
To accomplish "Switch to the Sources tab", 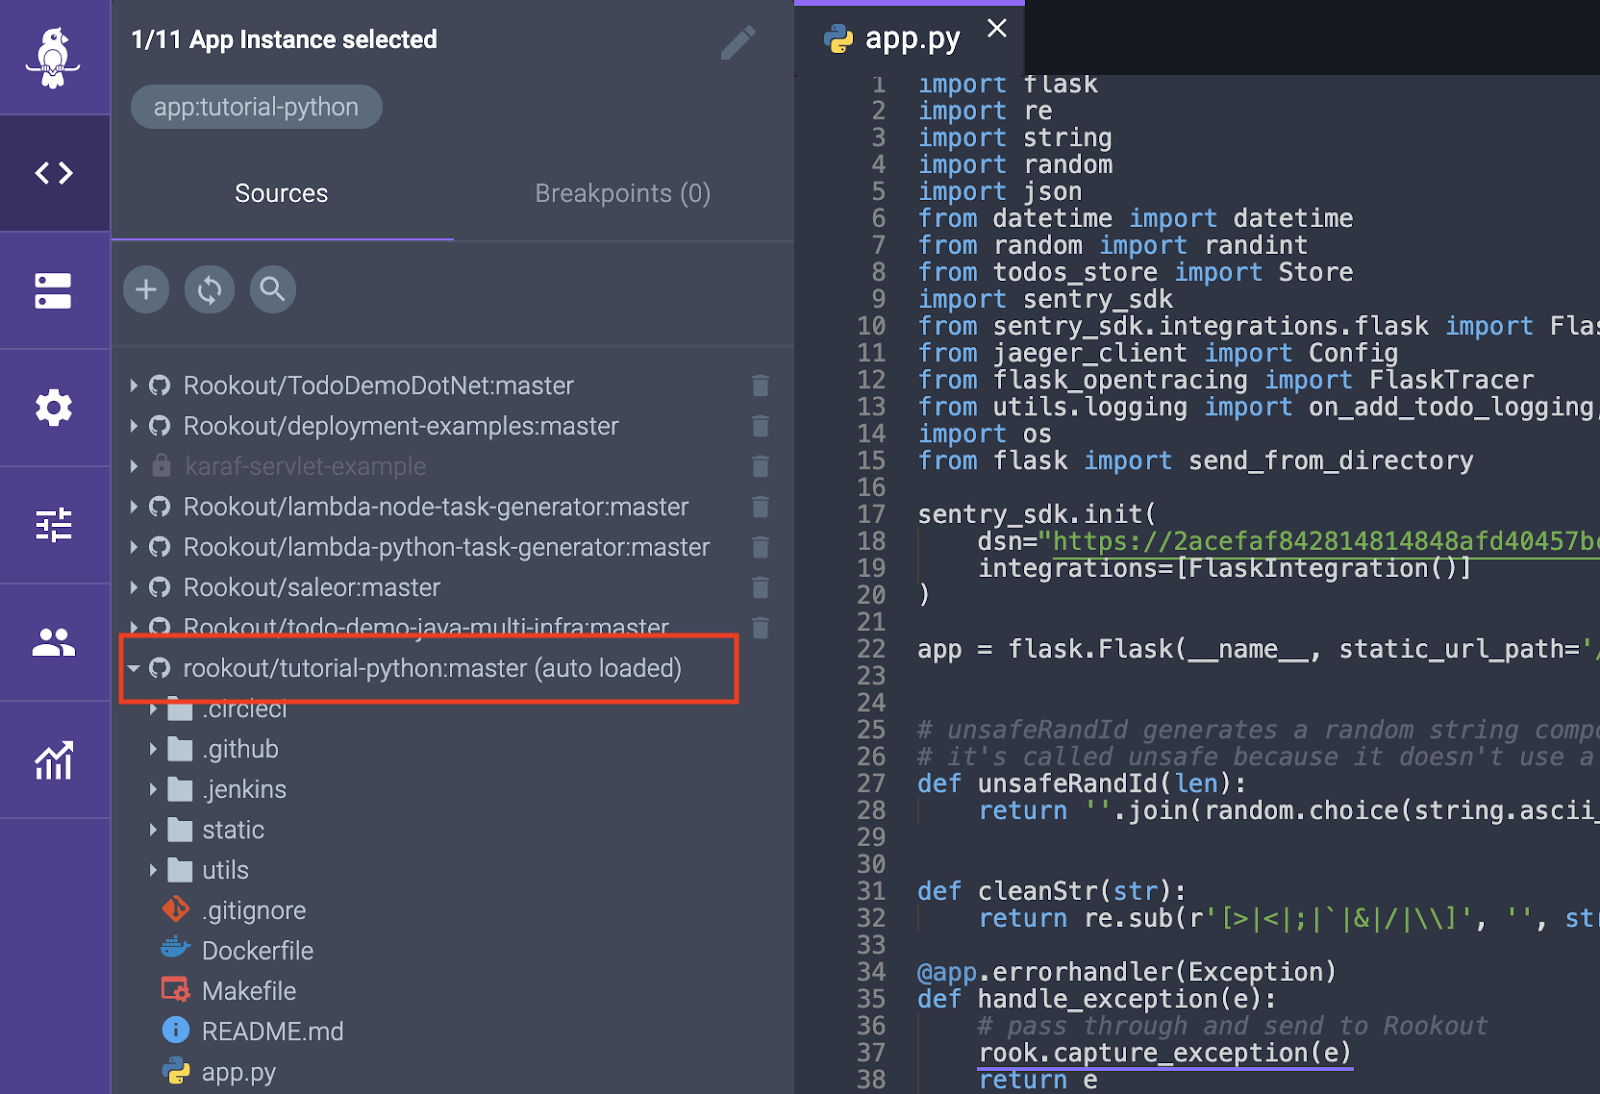I will pos(281,193).
